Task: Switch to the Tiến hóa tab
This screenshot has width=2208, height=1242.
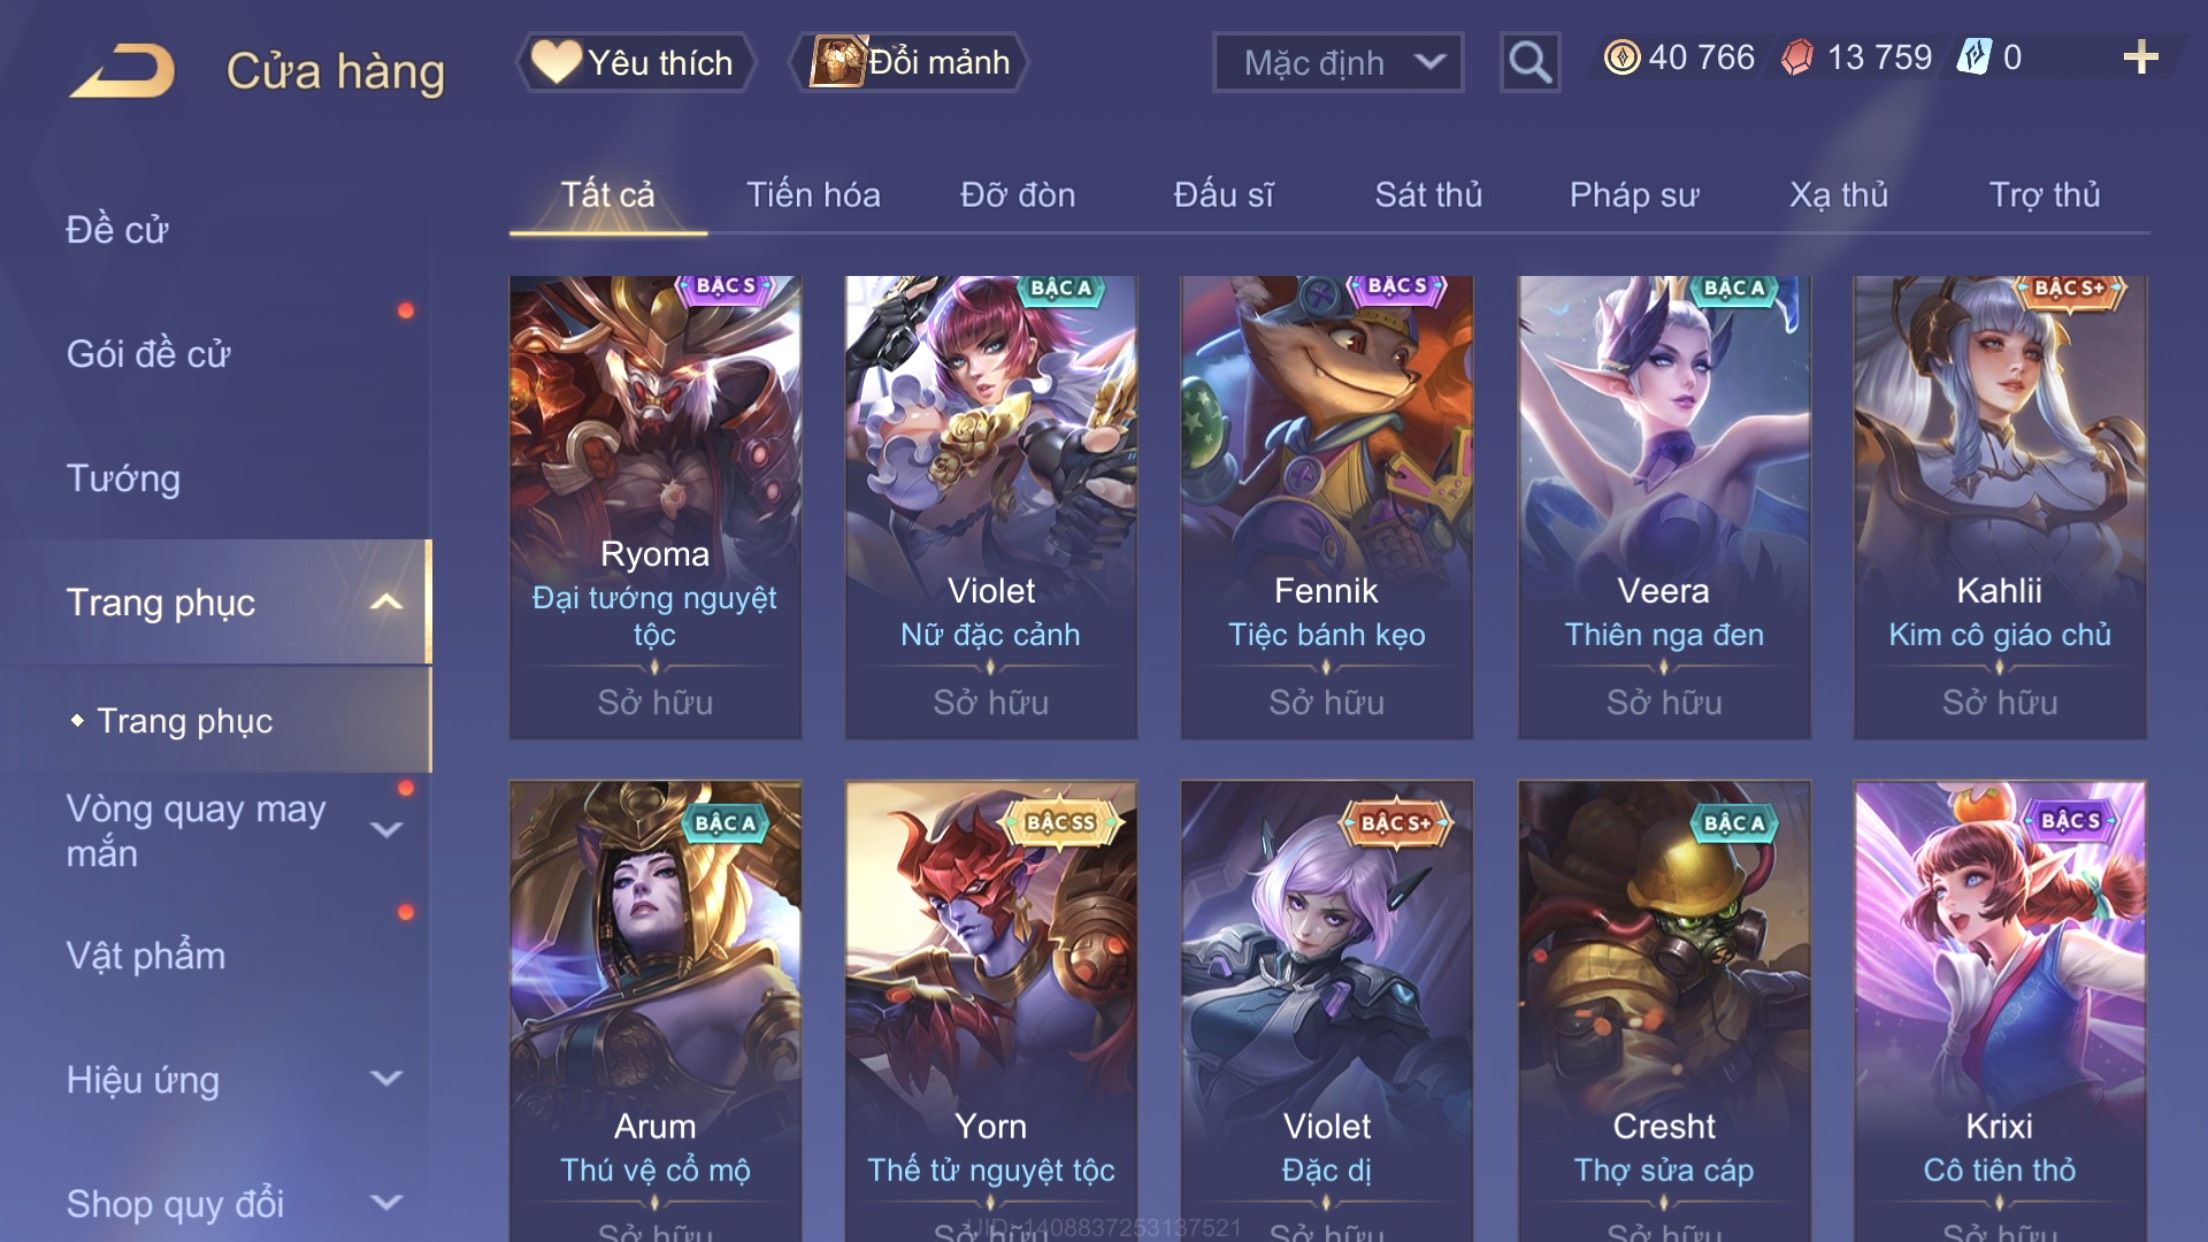Action: [x=813, y=194]
